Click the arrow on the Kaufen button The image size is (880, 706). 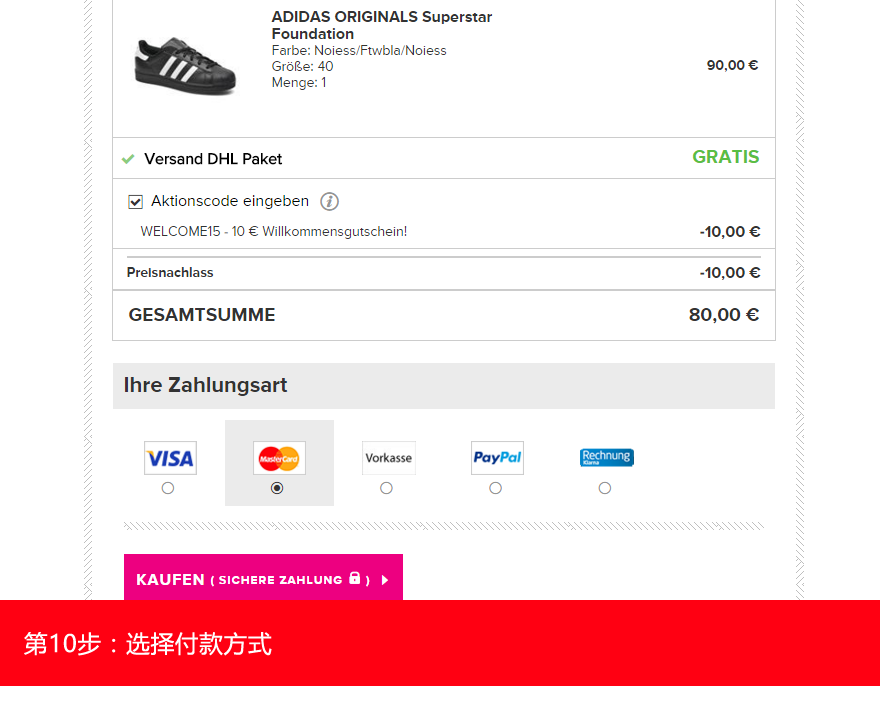[x=385, y=580]
